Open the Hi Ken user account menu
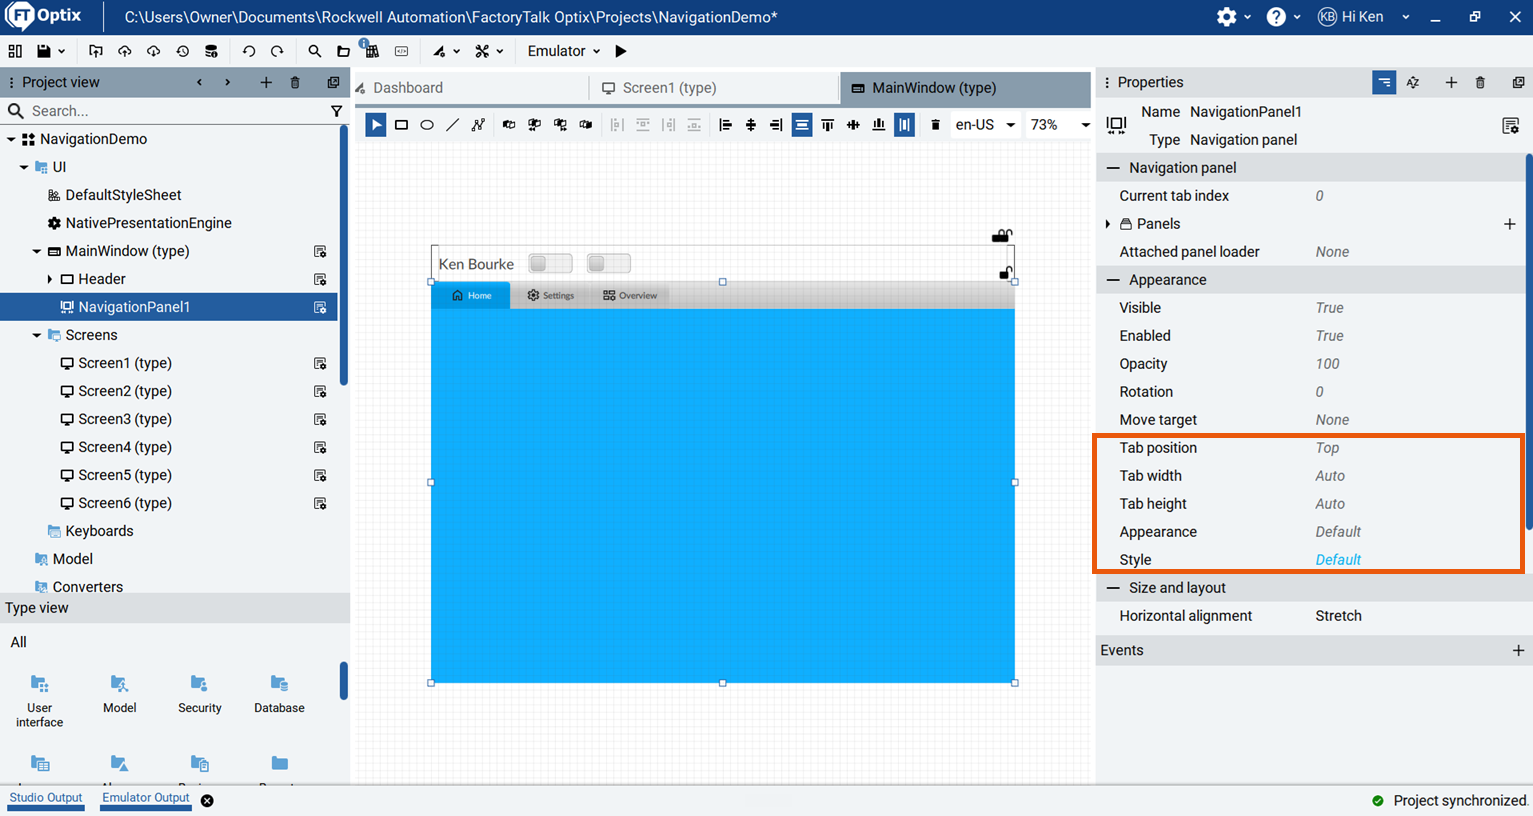This screenshot has width=1533, height=816. click(1365, 17)
